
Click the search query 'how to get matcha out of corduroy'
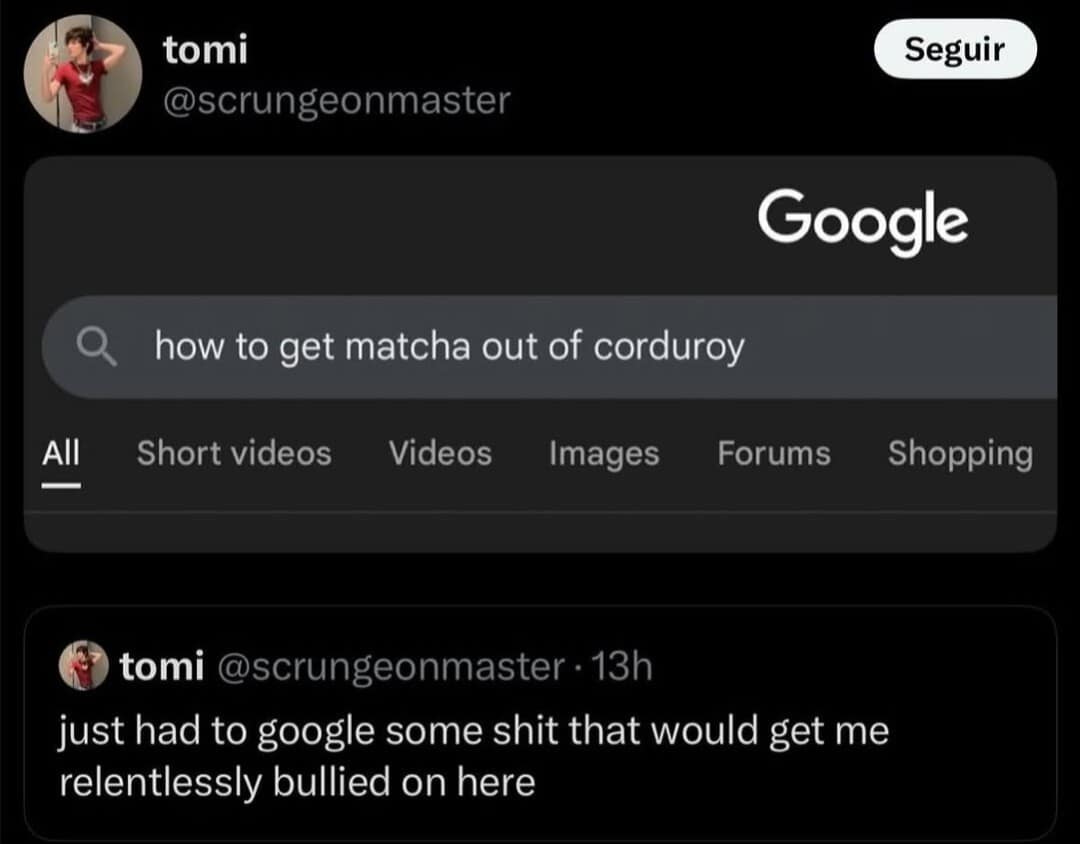tap(448, 346)
